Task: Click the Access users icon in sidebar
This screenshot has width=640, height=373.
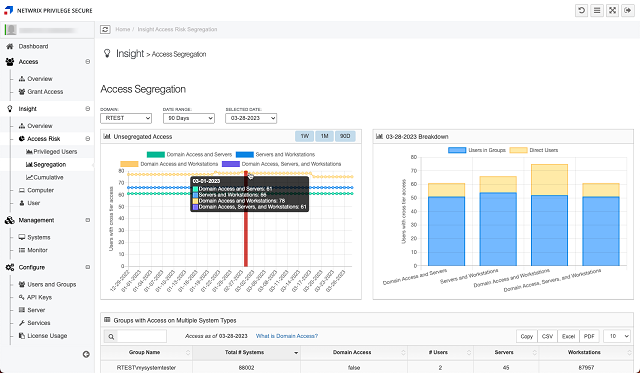Action: coord(10,62)
